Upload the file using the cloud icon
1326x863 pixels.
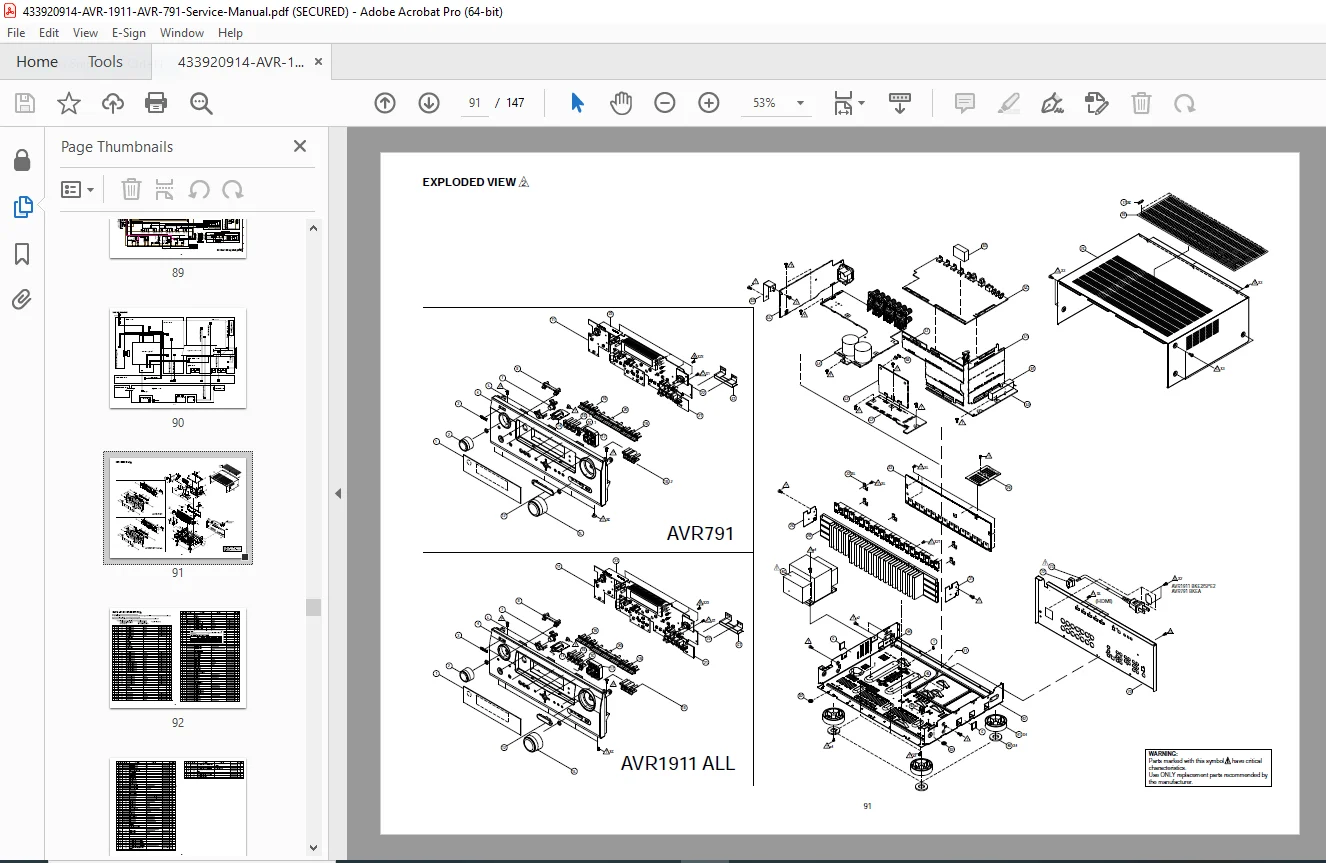click(x=113, y=103)
